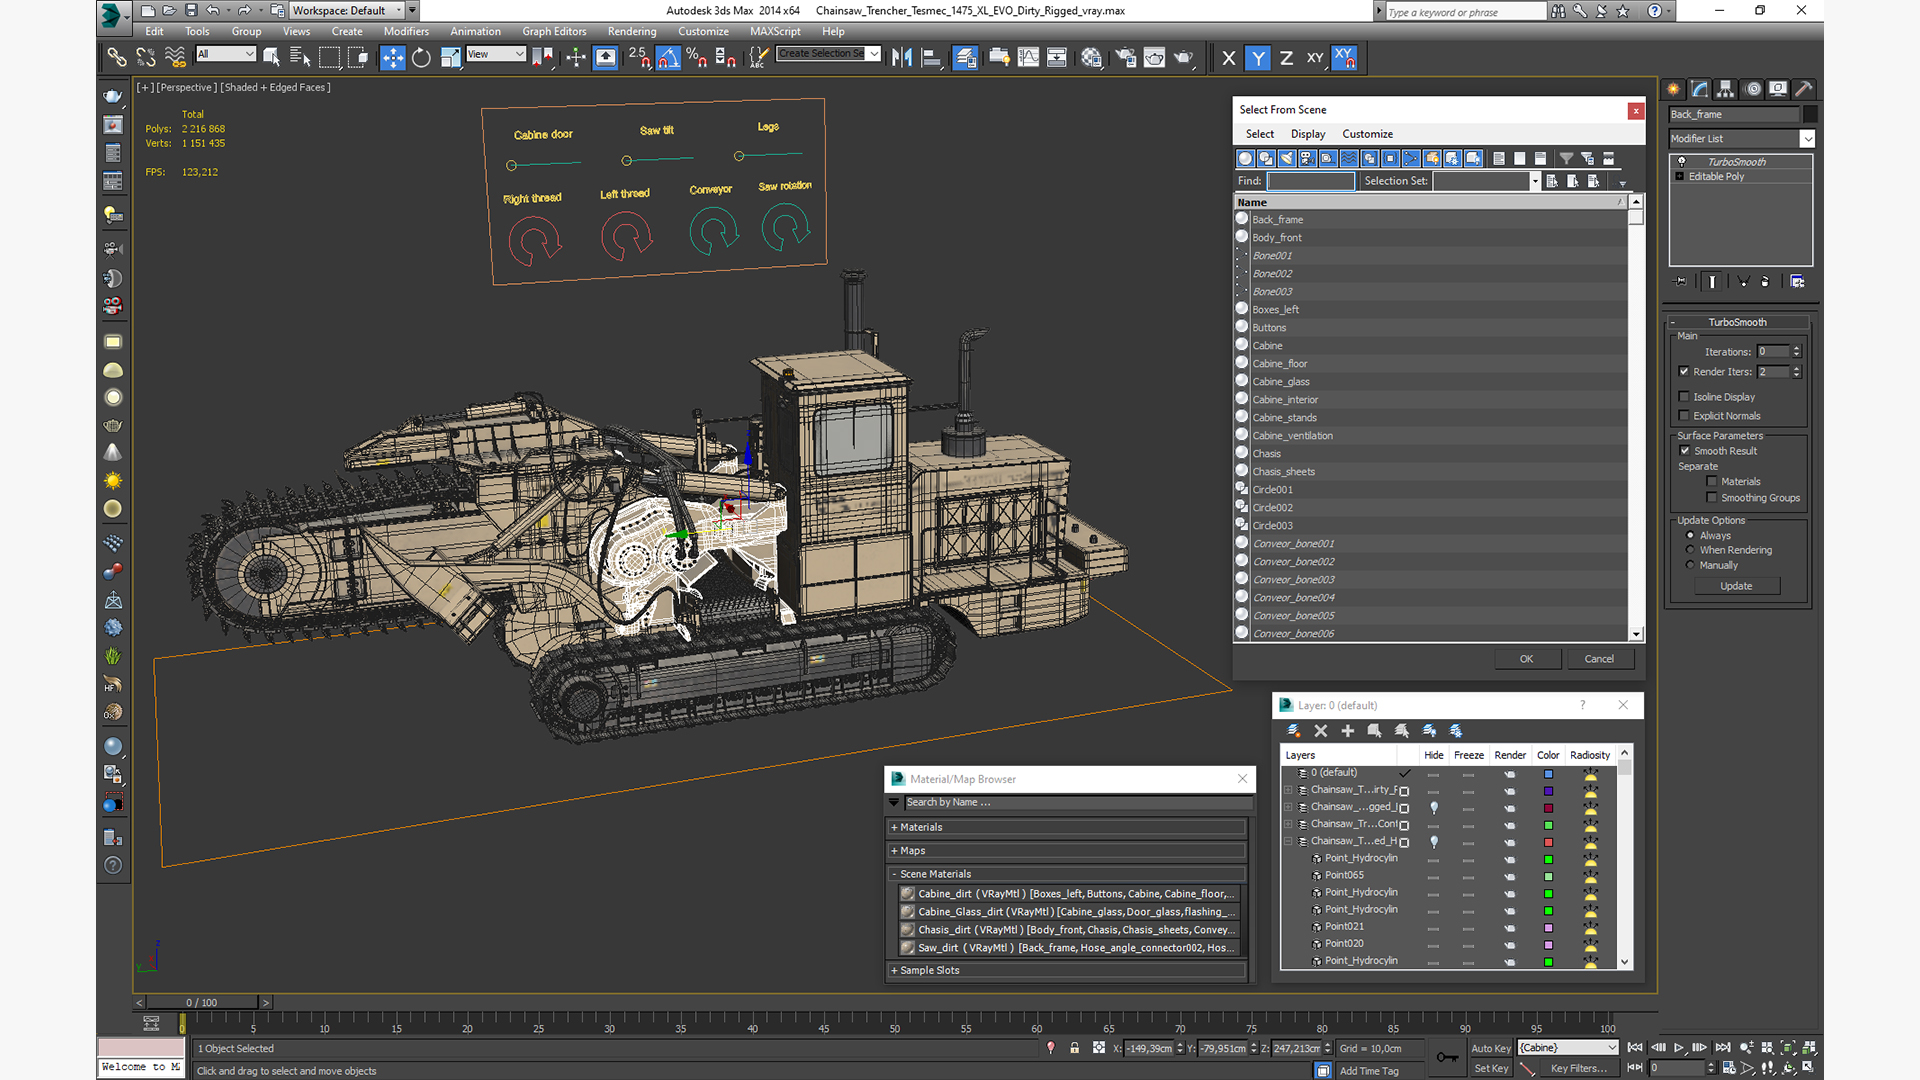1920x1080 pixels.
Task: Click the Mirror tool icon
Action: coord(902,58)
